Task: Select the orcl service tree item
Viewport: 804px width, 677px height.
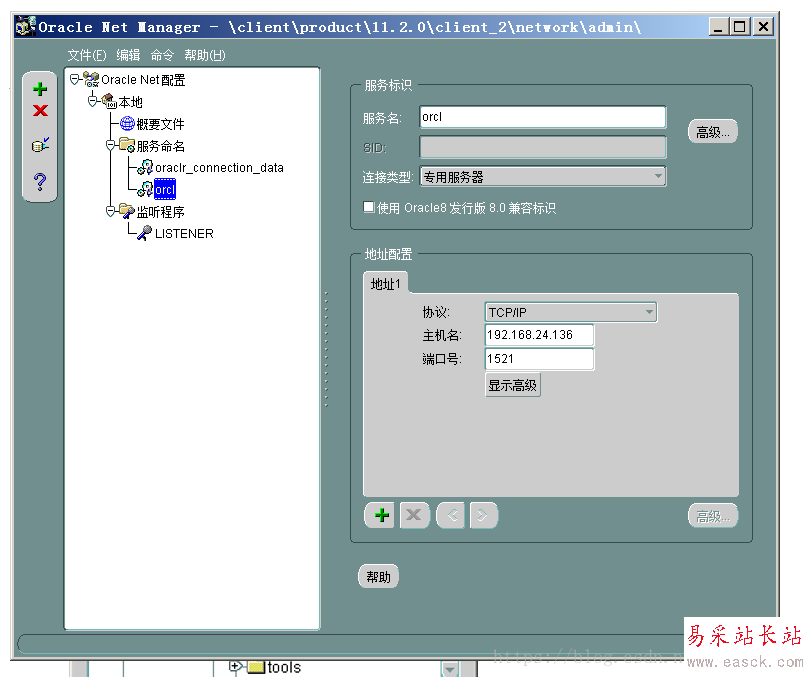Action: (165, 189)
